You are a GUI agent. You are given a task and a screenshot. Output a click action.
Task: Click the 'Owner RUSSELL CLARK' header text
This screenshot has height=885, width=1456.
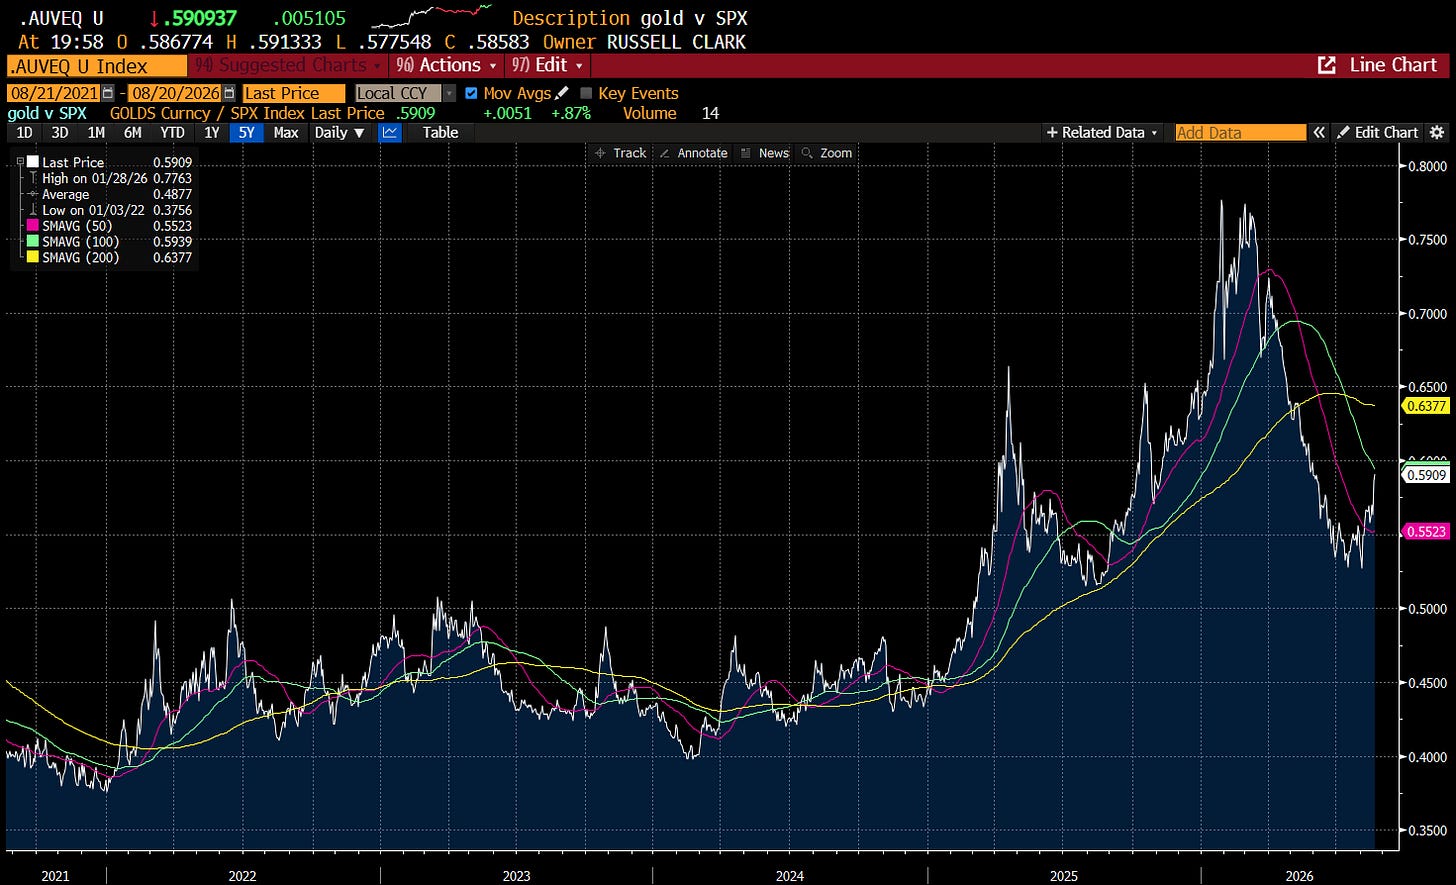644,41
